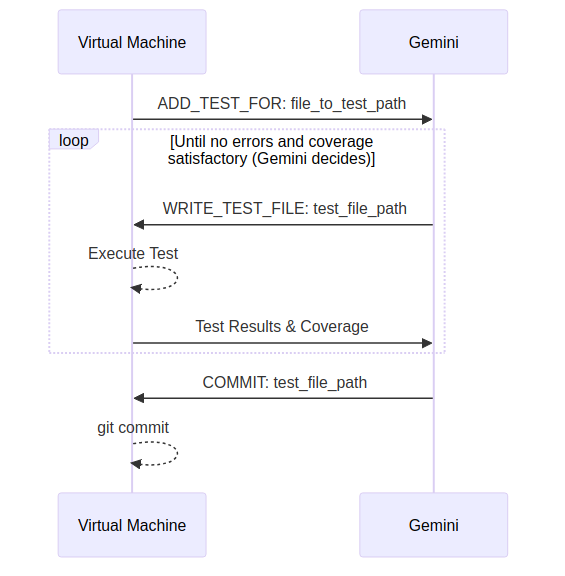Click the arrowhead of the WRITE_TEST_FILE arrow
The width and height of the screenshot is (565, 576).
tap(139, 225)
